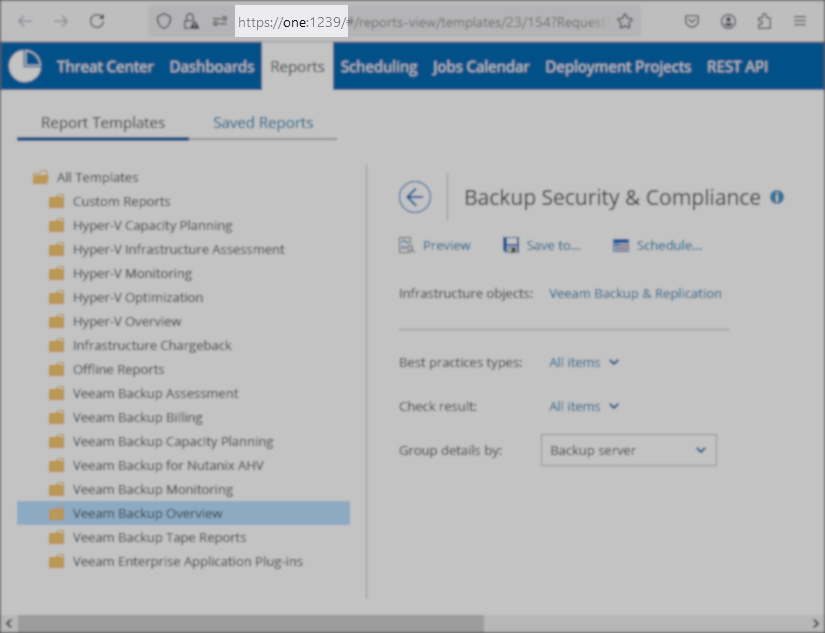Click the Preview report icon
Viewport: 825px width, 633px height.
[406, 245]
